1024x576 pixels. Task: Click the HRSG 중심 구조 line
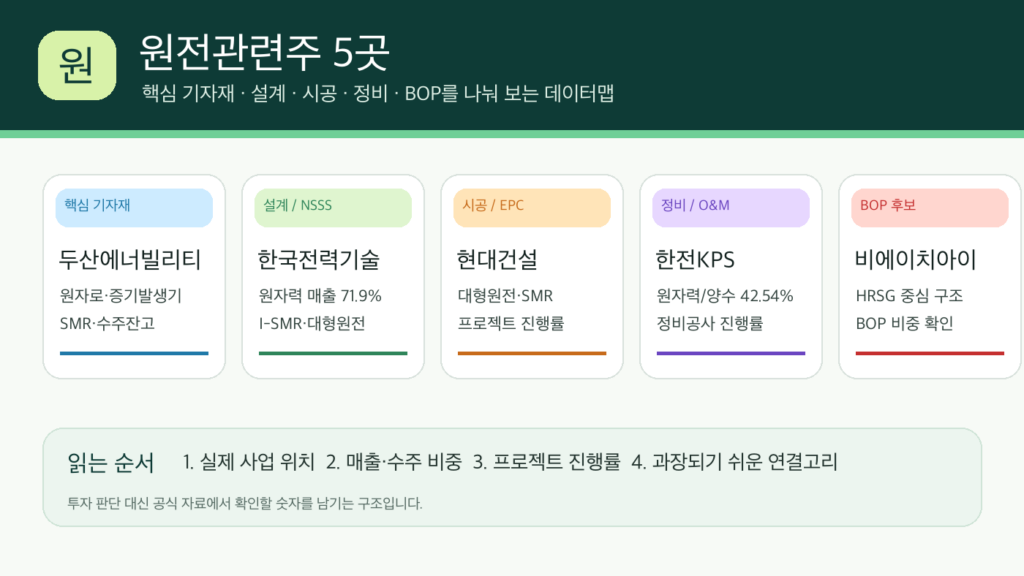click(909, 296)
